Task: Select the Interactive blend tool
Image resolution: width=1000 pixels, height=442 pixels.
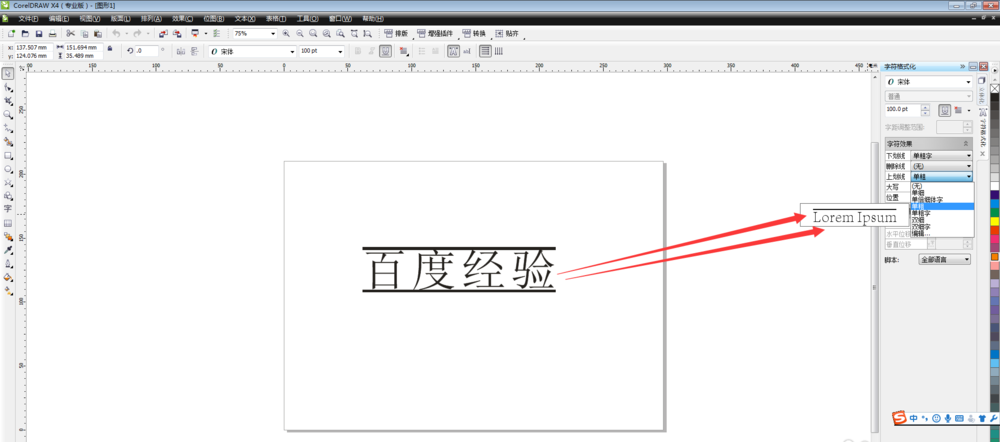Action: 8,237
